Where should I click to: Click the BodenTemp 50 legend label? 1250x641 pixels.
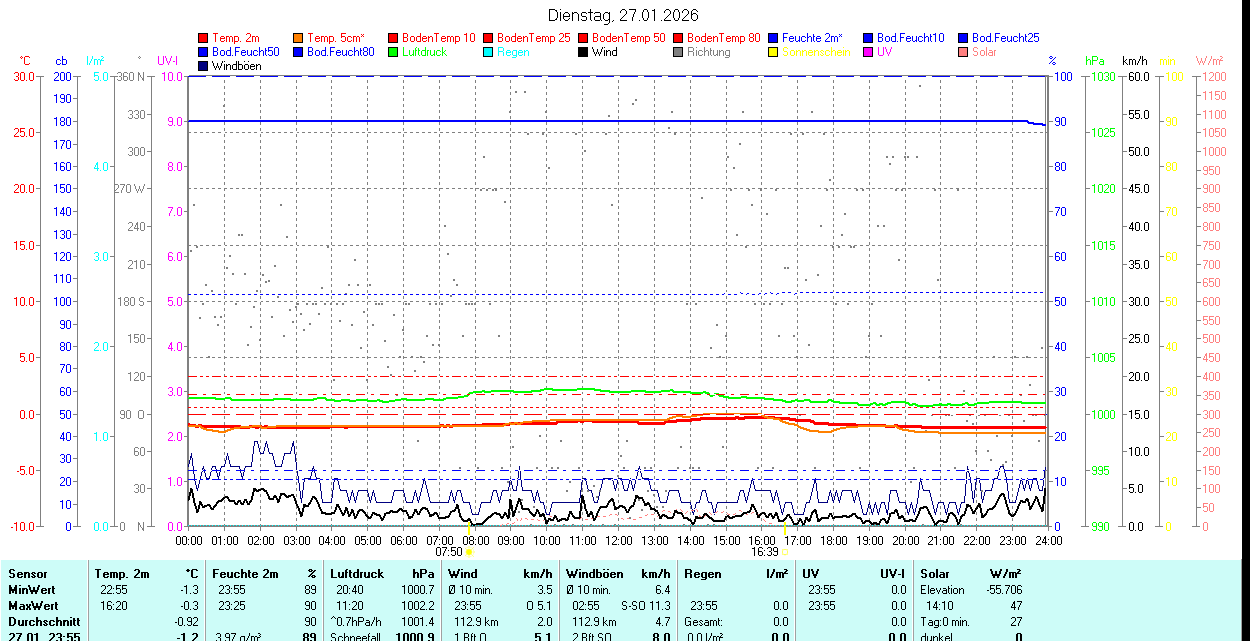[x=628, y=38]
